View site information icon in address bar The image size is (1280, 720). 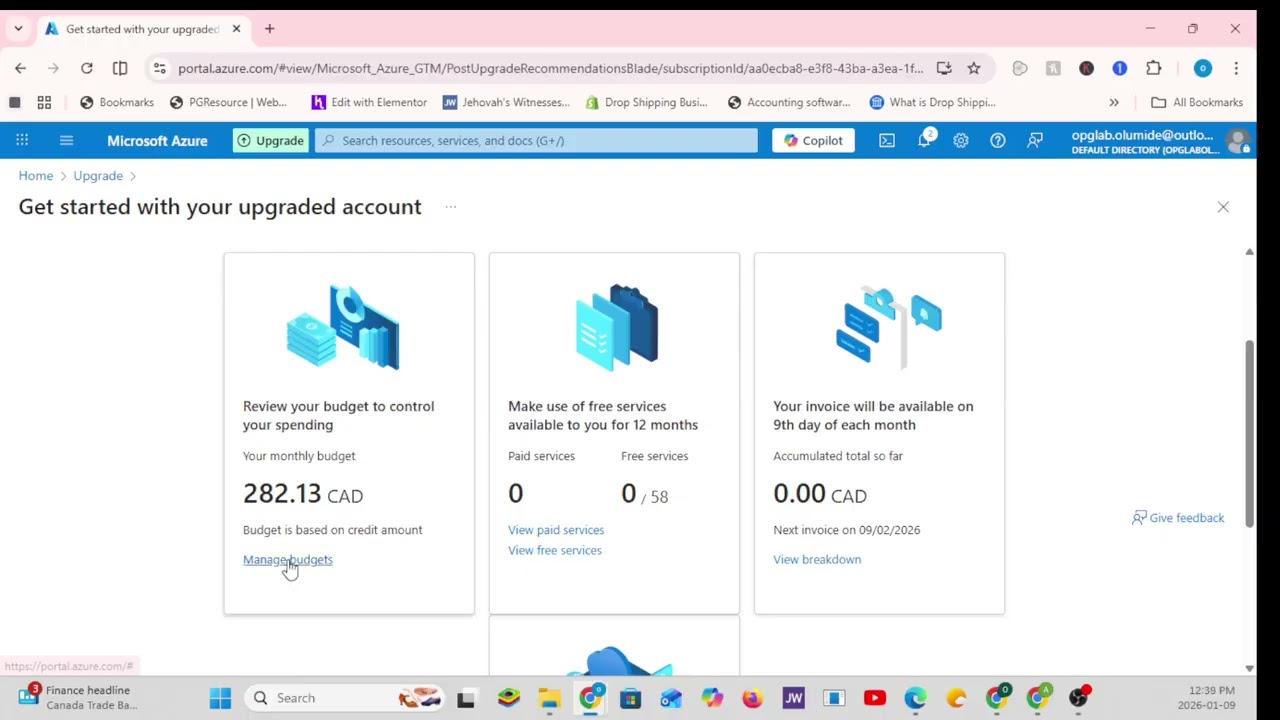click(x=159, y=68)
